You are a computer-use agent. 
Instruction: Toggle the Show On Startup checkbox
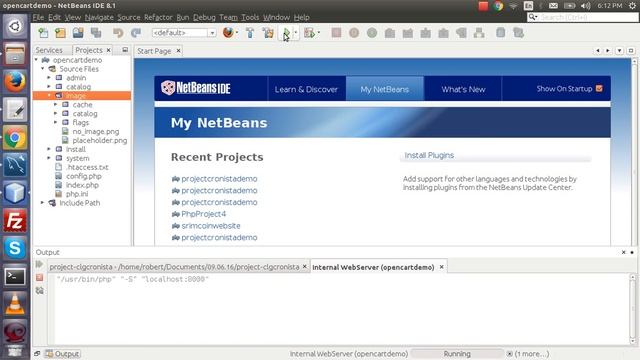click(x=599, y=89)
